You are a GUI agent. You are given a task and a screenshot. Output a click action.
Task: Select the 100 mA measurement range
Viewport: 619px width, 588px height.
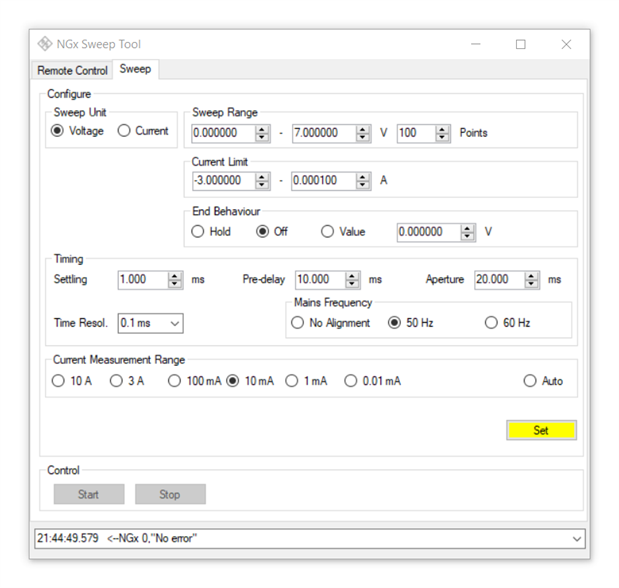coord(194,381)
